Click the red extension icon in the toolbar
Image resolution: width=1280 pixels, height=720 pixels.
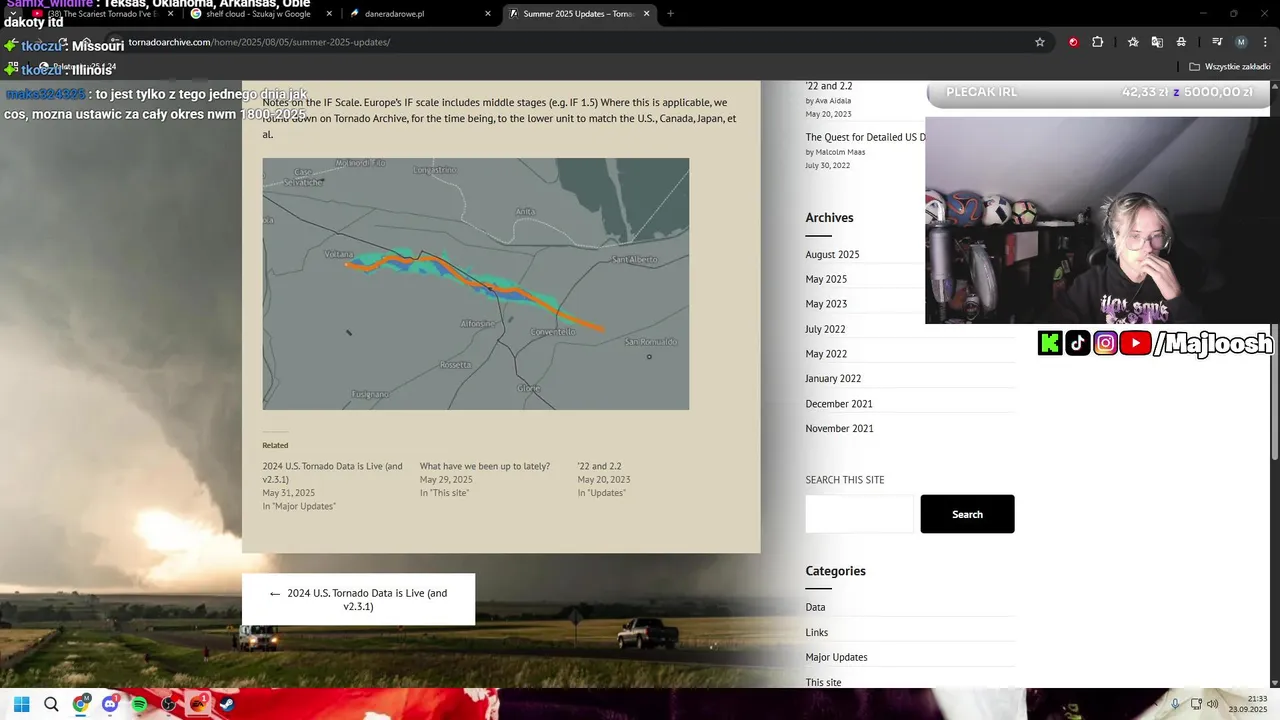click(x=1073, y=42)
